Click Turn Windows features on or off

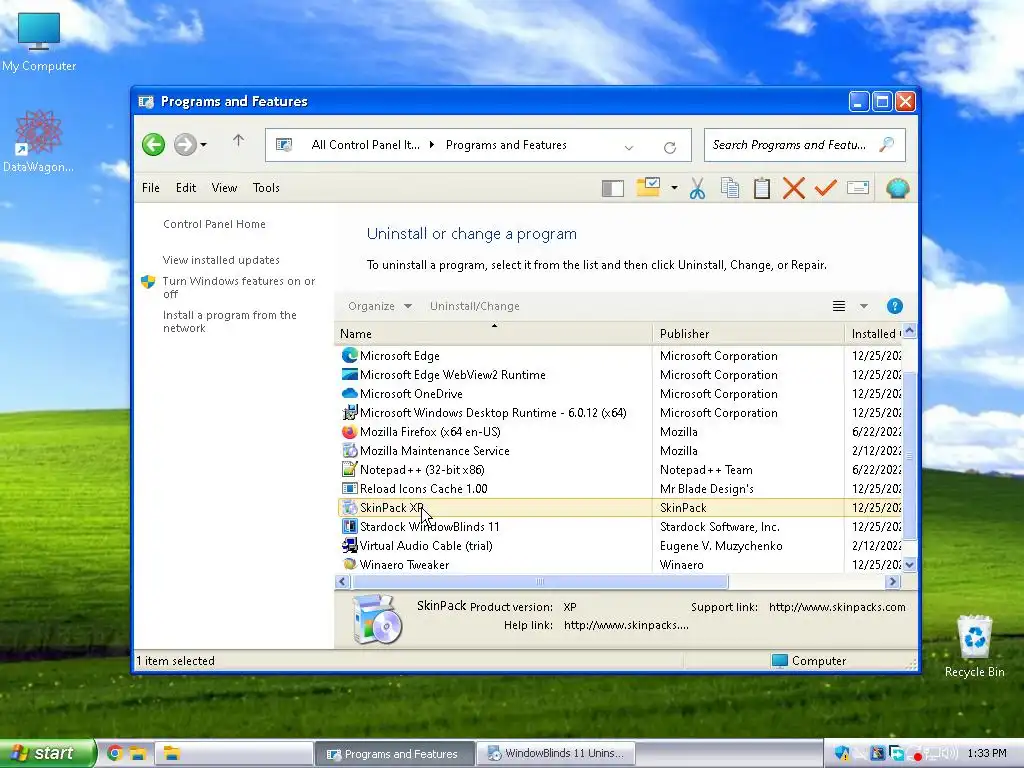(238, 287)
